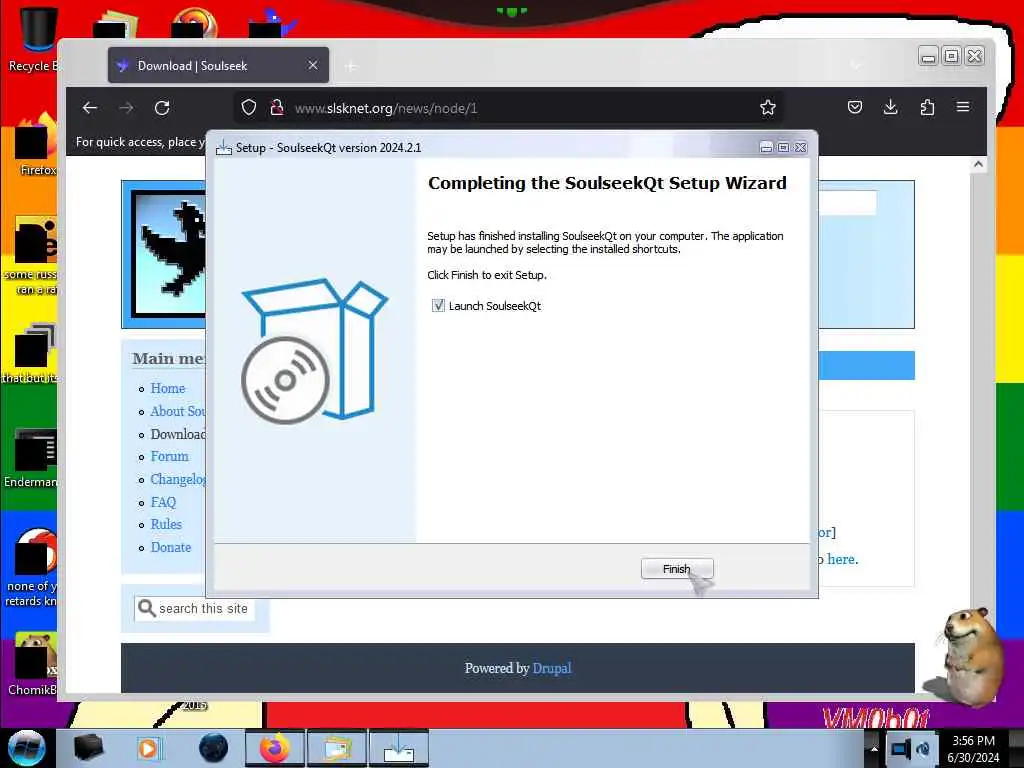
Task: Click Finish to exit the setup wizard
Action: pos(677,569)
